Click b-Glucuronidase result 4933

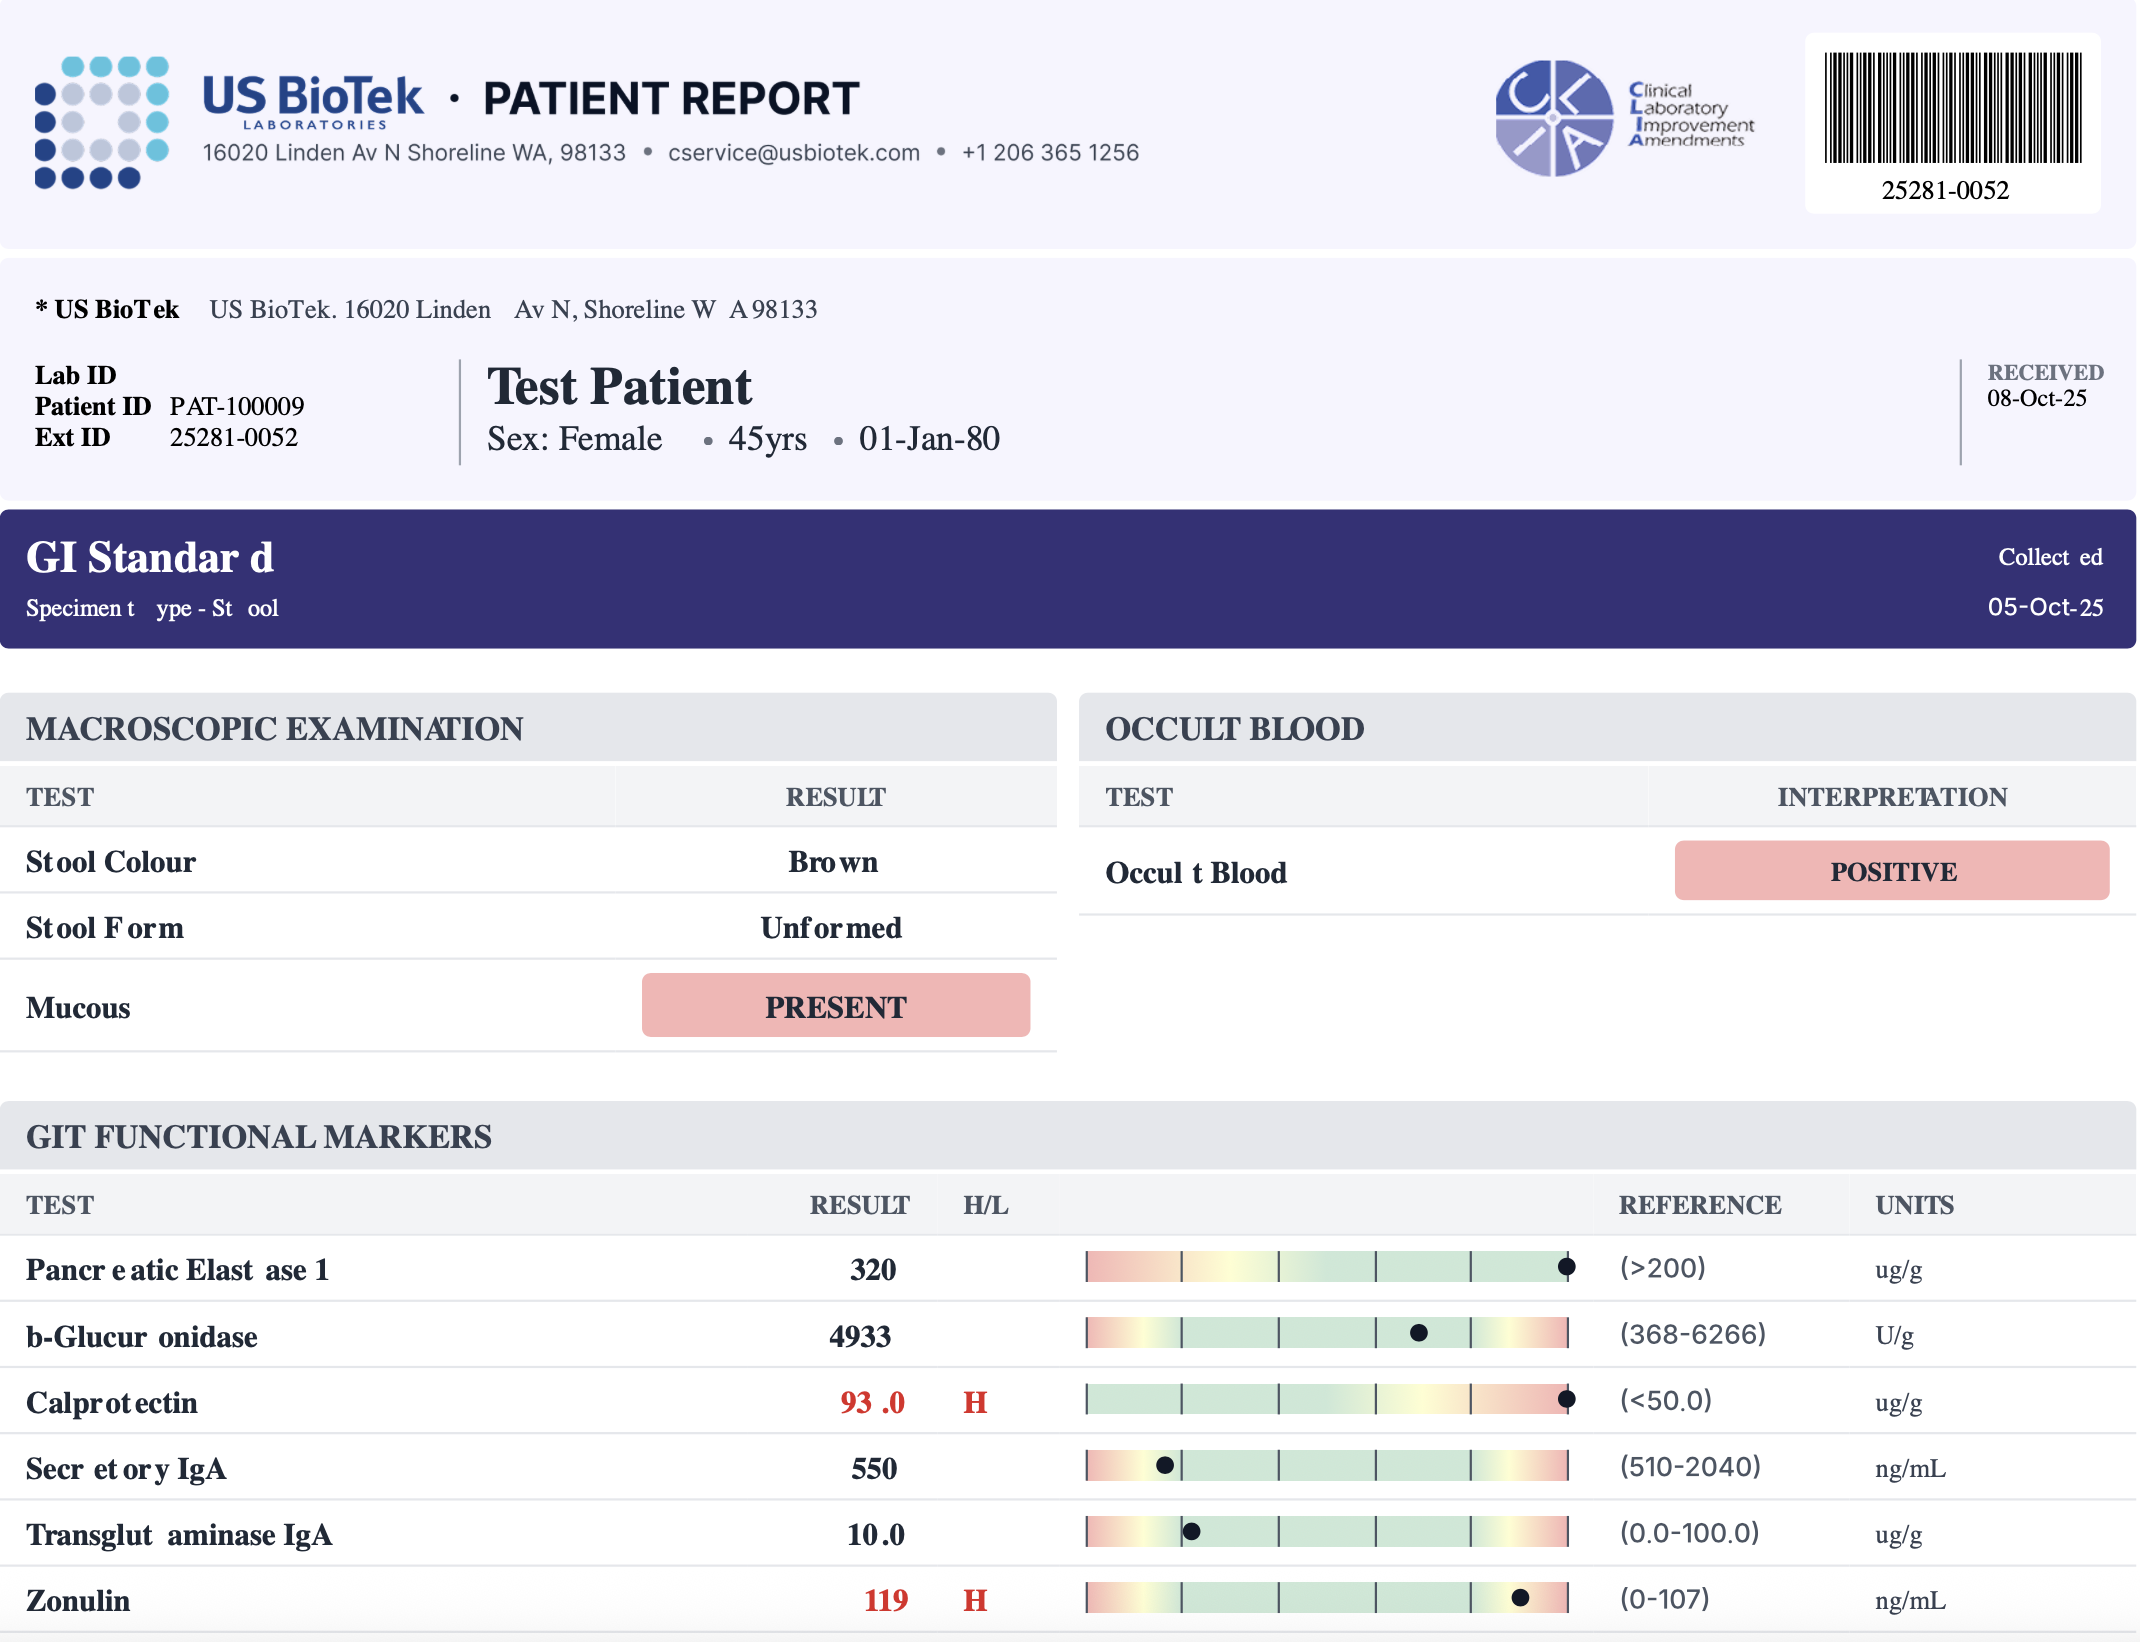[860, 1336]
